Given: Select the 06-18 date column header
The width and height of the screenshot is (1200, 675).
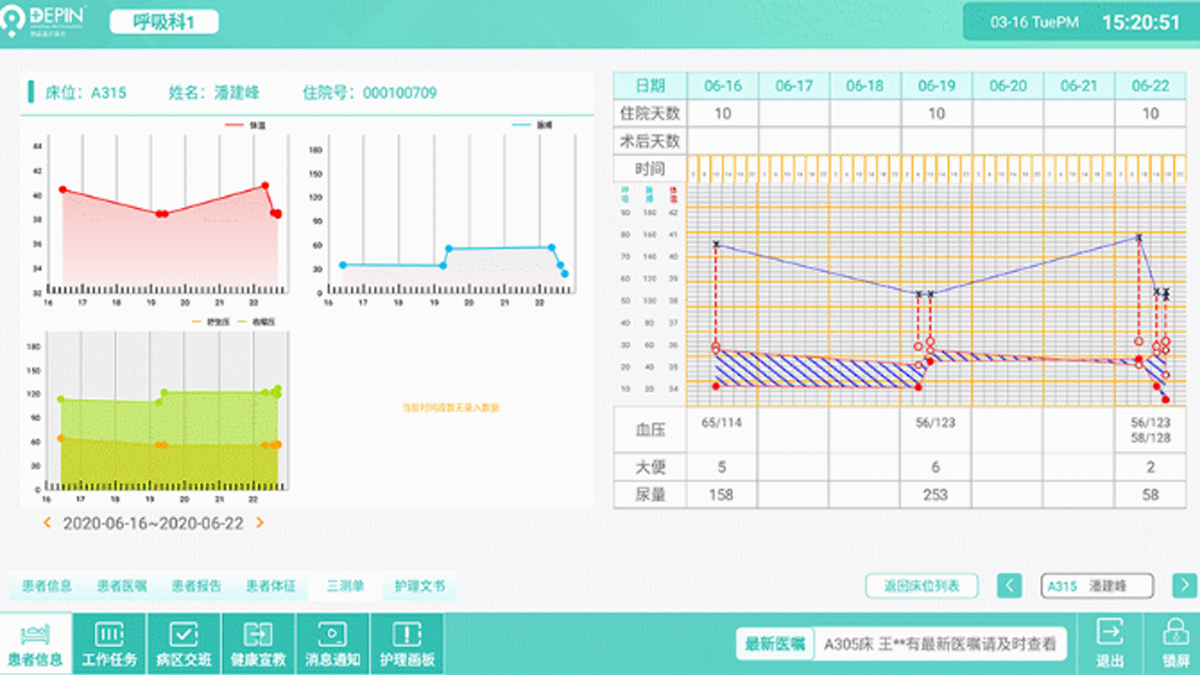Looking at the screenshot, I should tap(865, 86).
